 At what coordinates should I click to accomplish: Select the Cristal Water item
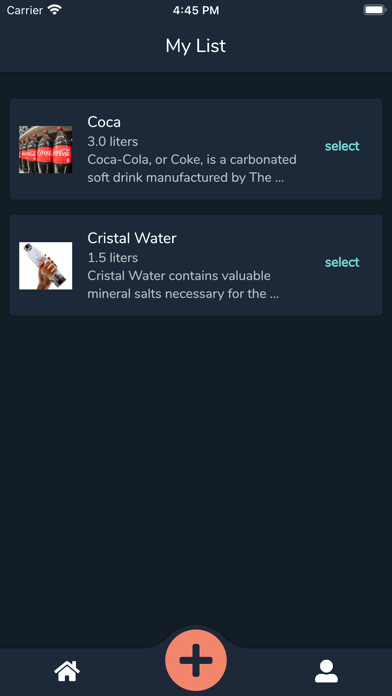(342, 262)
